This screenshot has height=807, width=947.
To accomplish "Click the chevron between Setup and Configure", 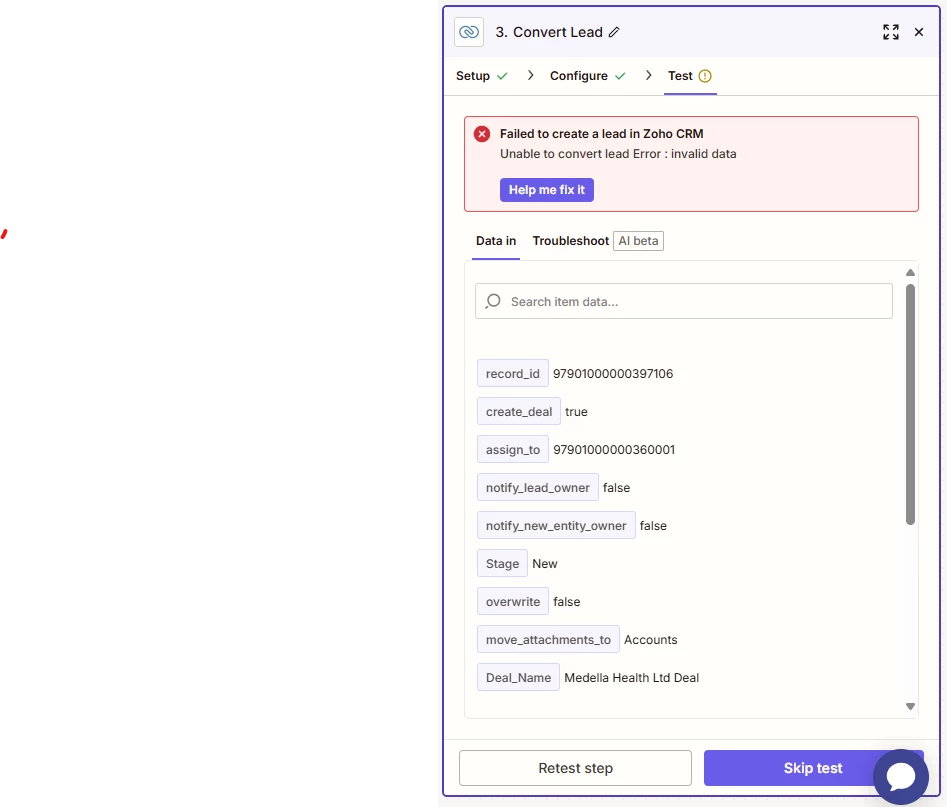I will click(x=530, y=76).
